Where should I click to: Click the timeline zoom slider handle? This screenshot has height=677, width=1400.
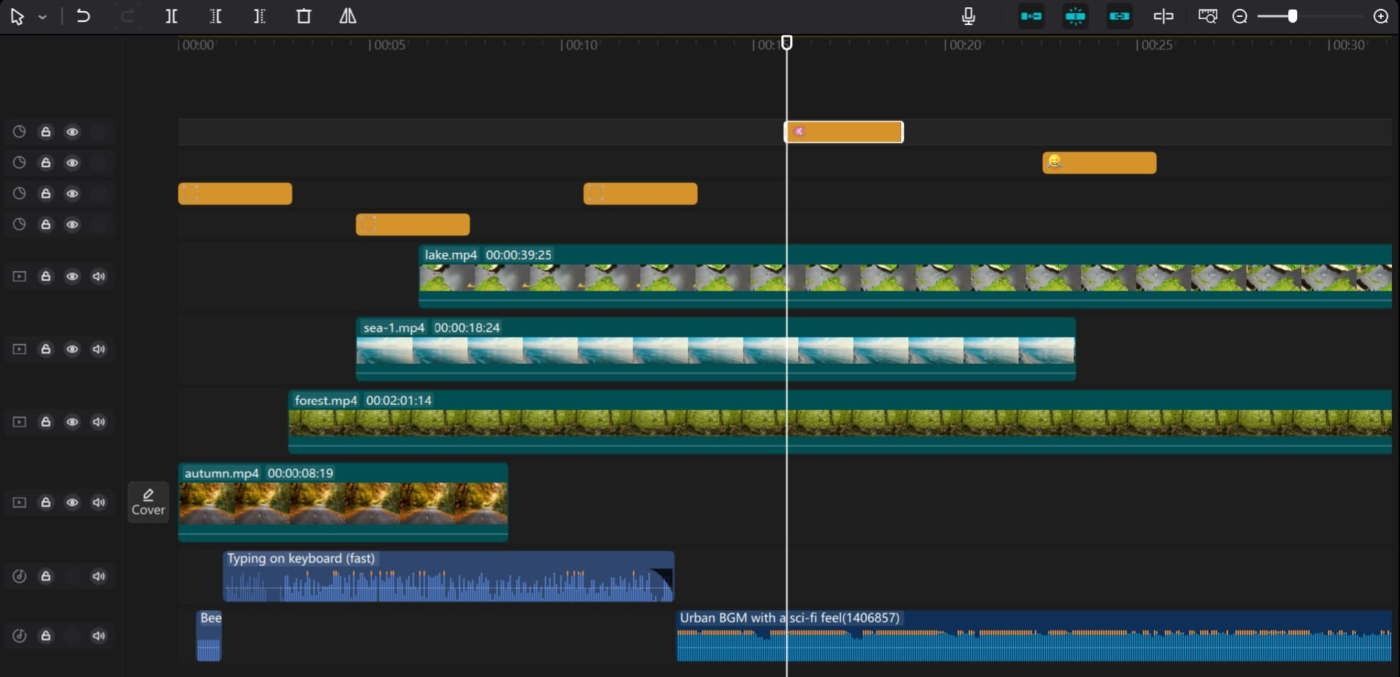tap(1292, 16)
